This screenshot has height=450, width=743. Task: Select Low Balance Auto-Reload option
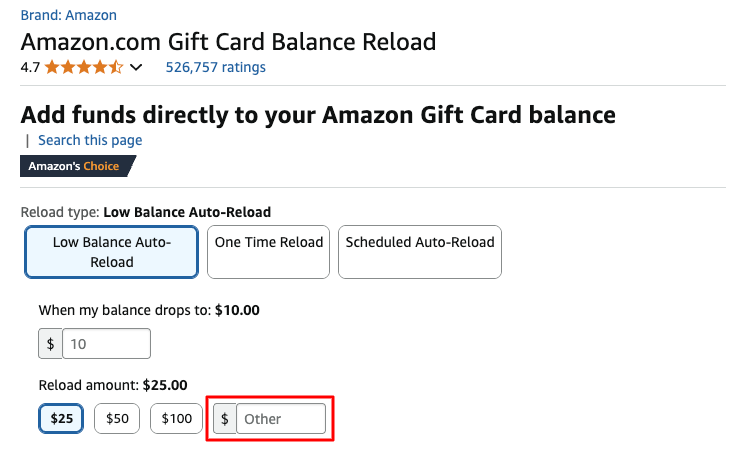pos(112,252)
